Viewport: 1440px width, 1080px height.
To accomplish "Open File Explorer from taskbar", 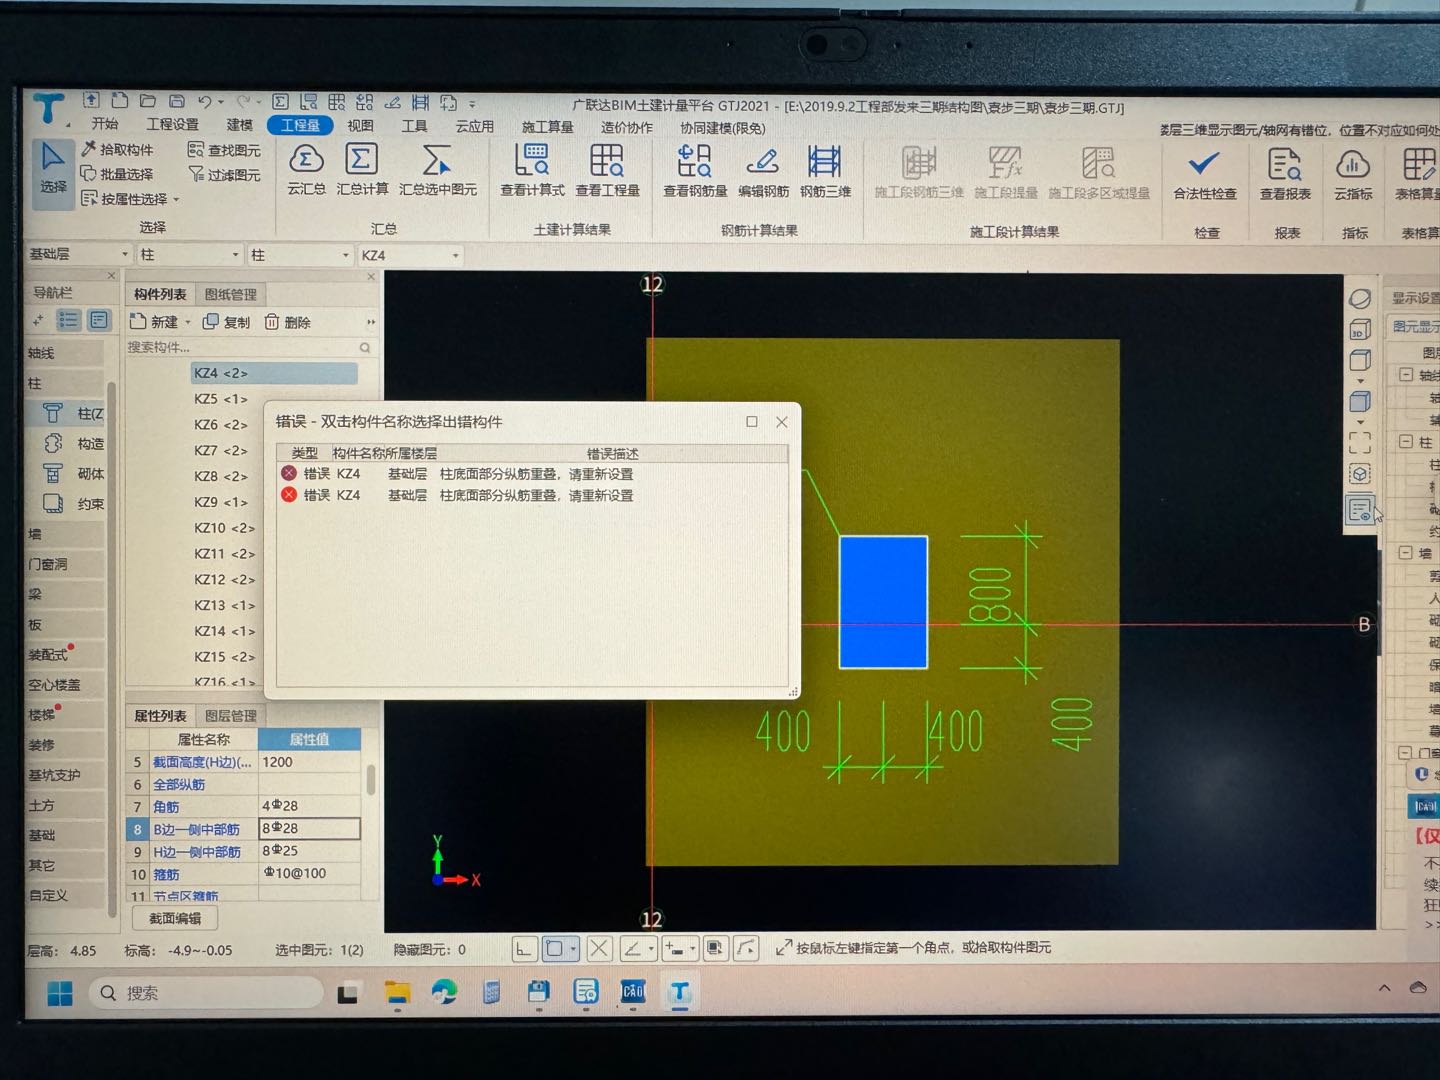I will pos(397,993).
